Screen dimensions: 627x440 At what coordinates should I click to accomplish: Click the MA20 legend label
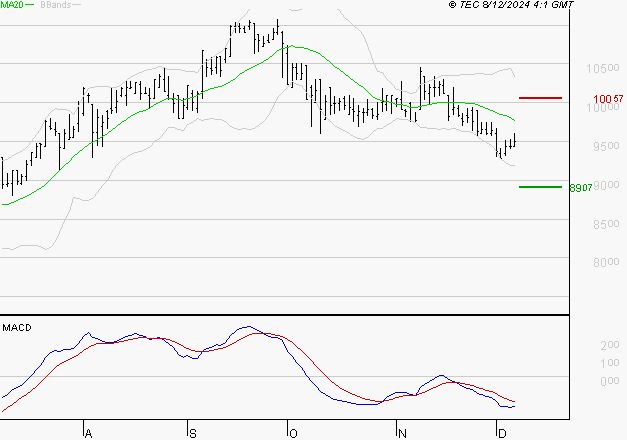pyautogui.click(x=12, y=4)
